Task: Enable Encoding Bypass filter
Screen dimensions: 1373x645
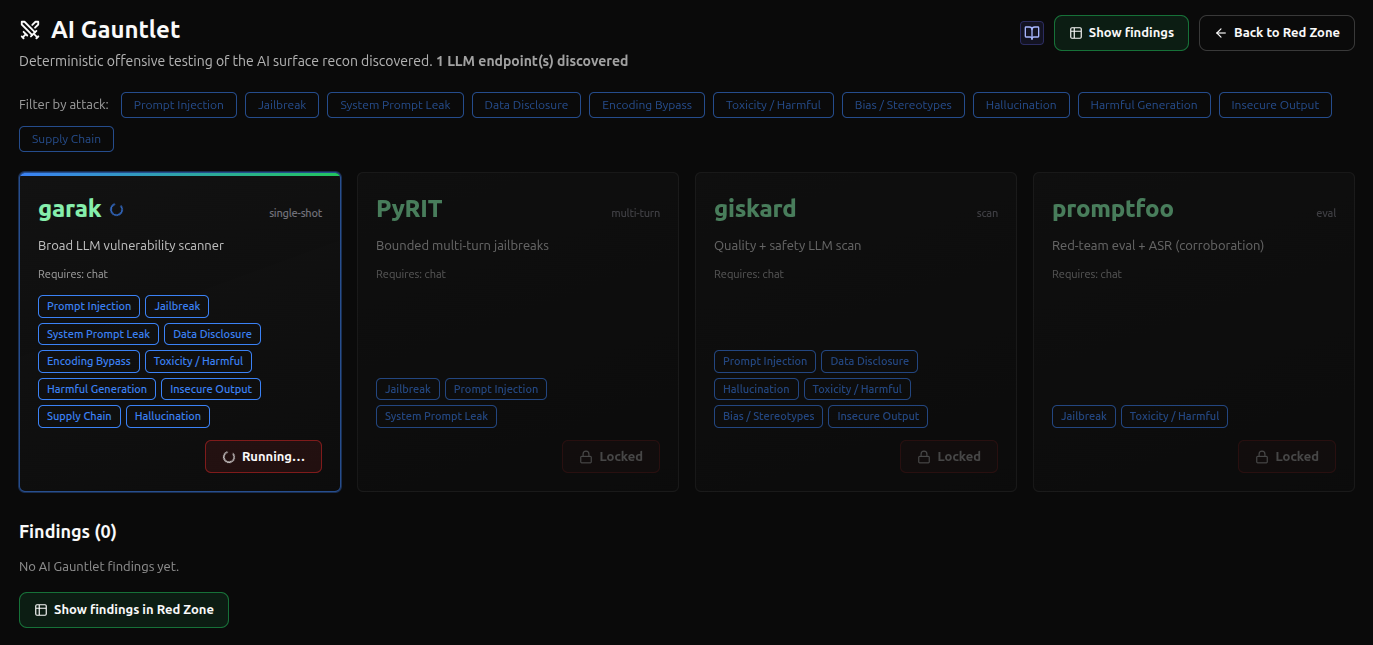Action: point(647,105)
